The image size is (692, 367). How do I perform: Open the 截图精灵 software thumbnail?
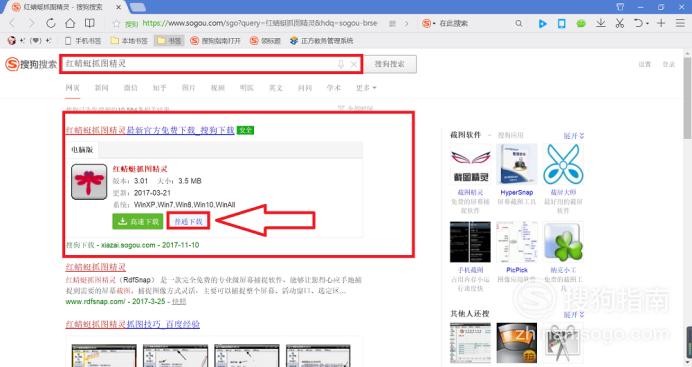[470, 164]
